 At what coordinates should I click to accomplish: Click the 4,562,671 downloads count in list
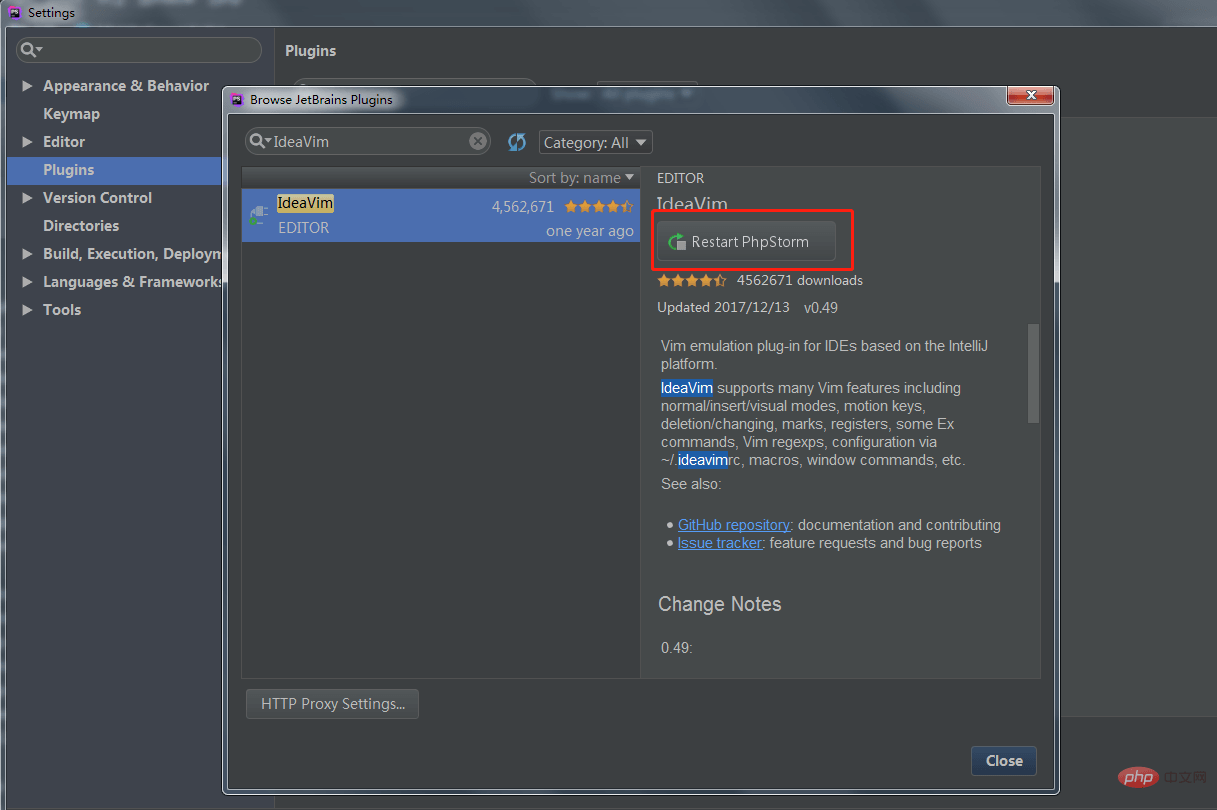coord(522,207)
